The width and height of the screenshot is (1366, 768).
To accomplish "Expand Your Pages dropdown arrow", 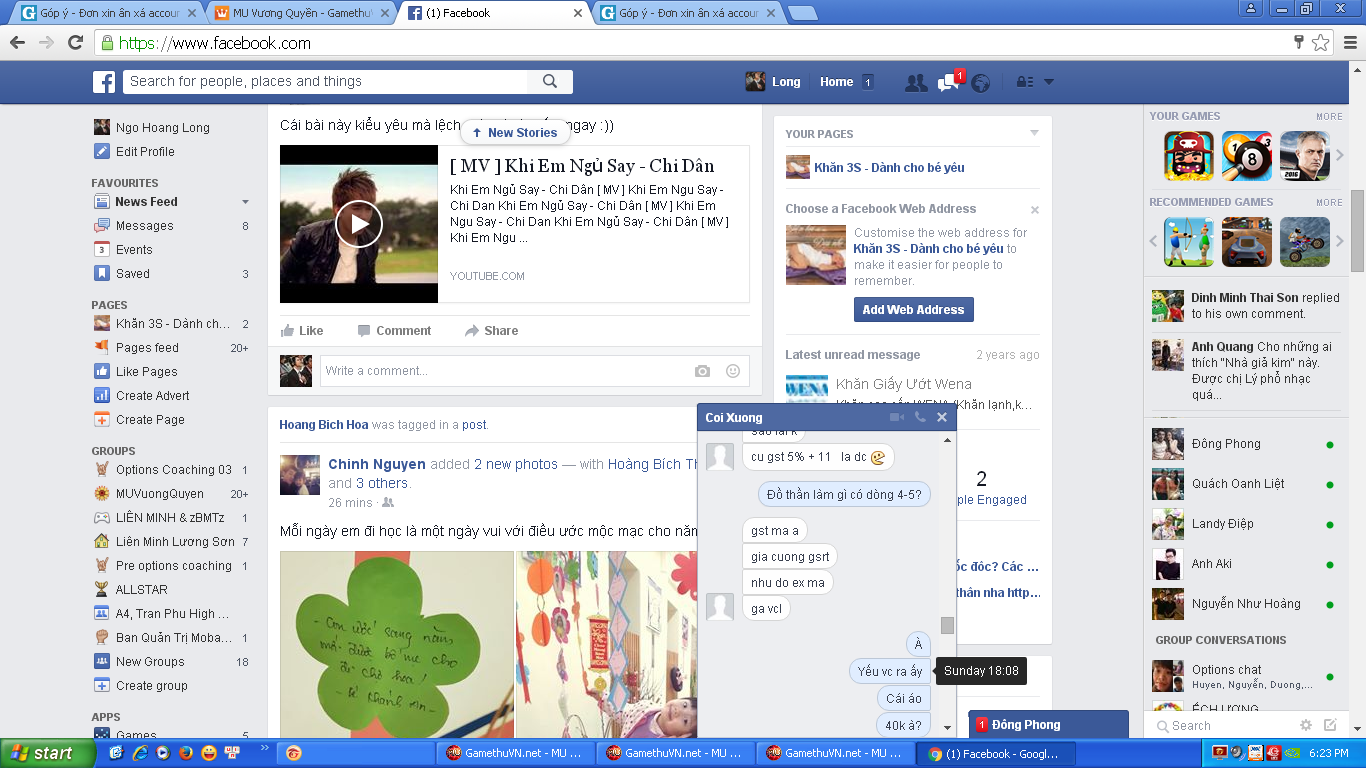I will tap(1035, 133).
